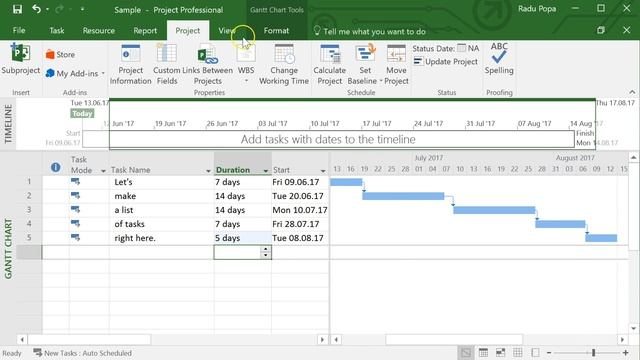This screenshot has width=640, height=360.
Task: Open the File tab
Action: 19,31
